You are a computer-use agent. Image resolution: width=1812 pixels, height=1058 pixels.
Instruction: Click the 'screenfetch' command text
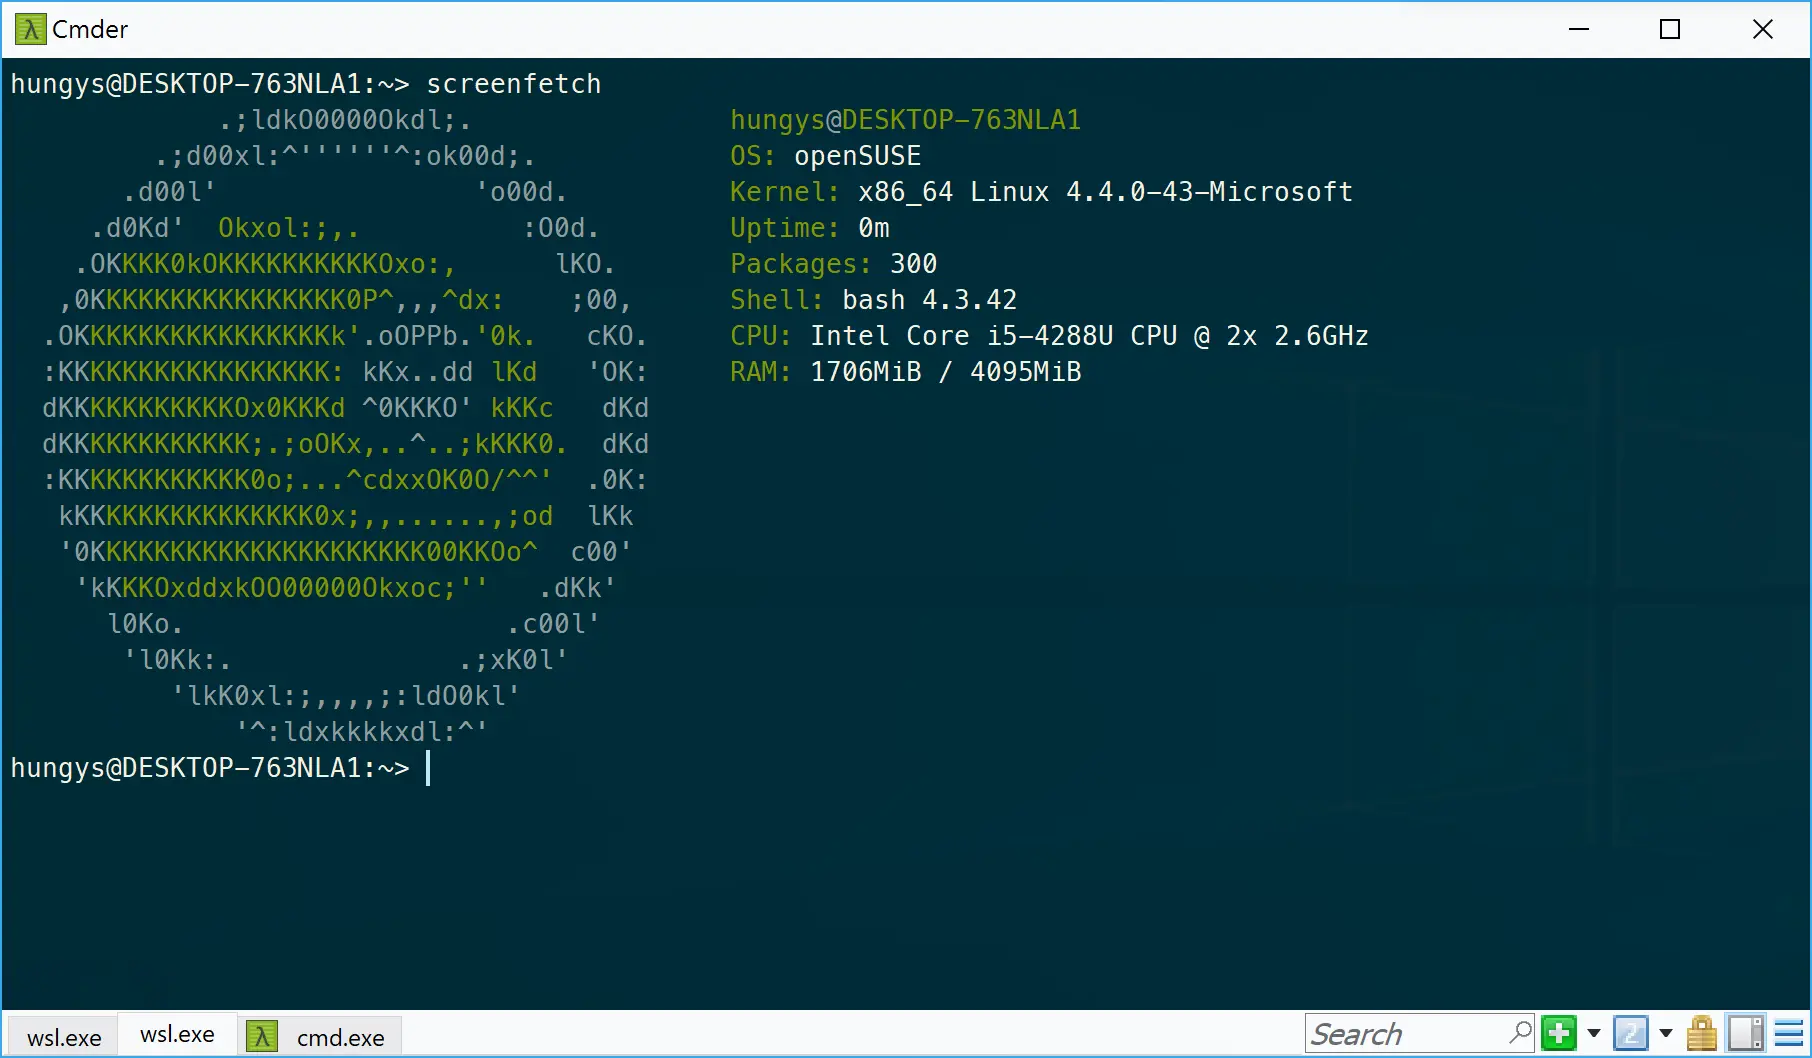[514, 84]
